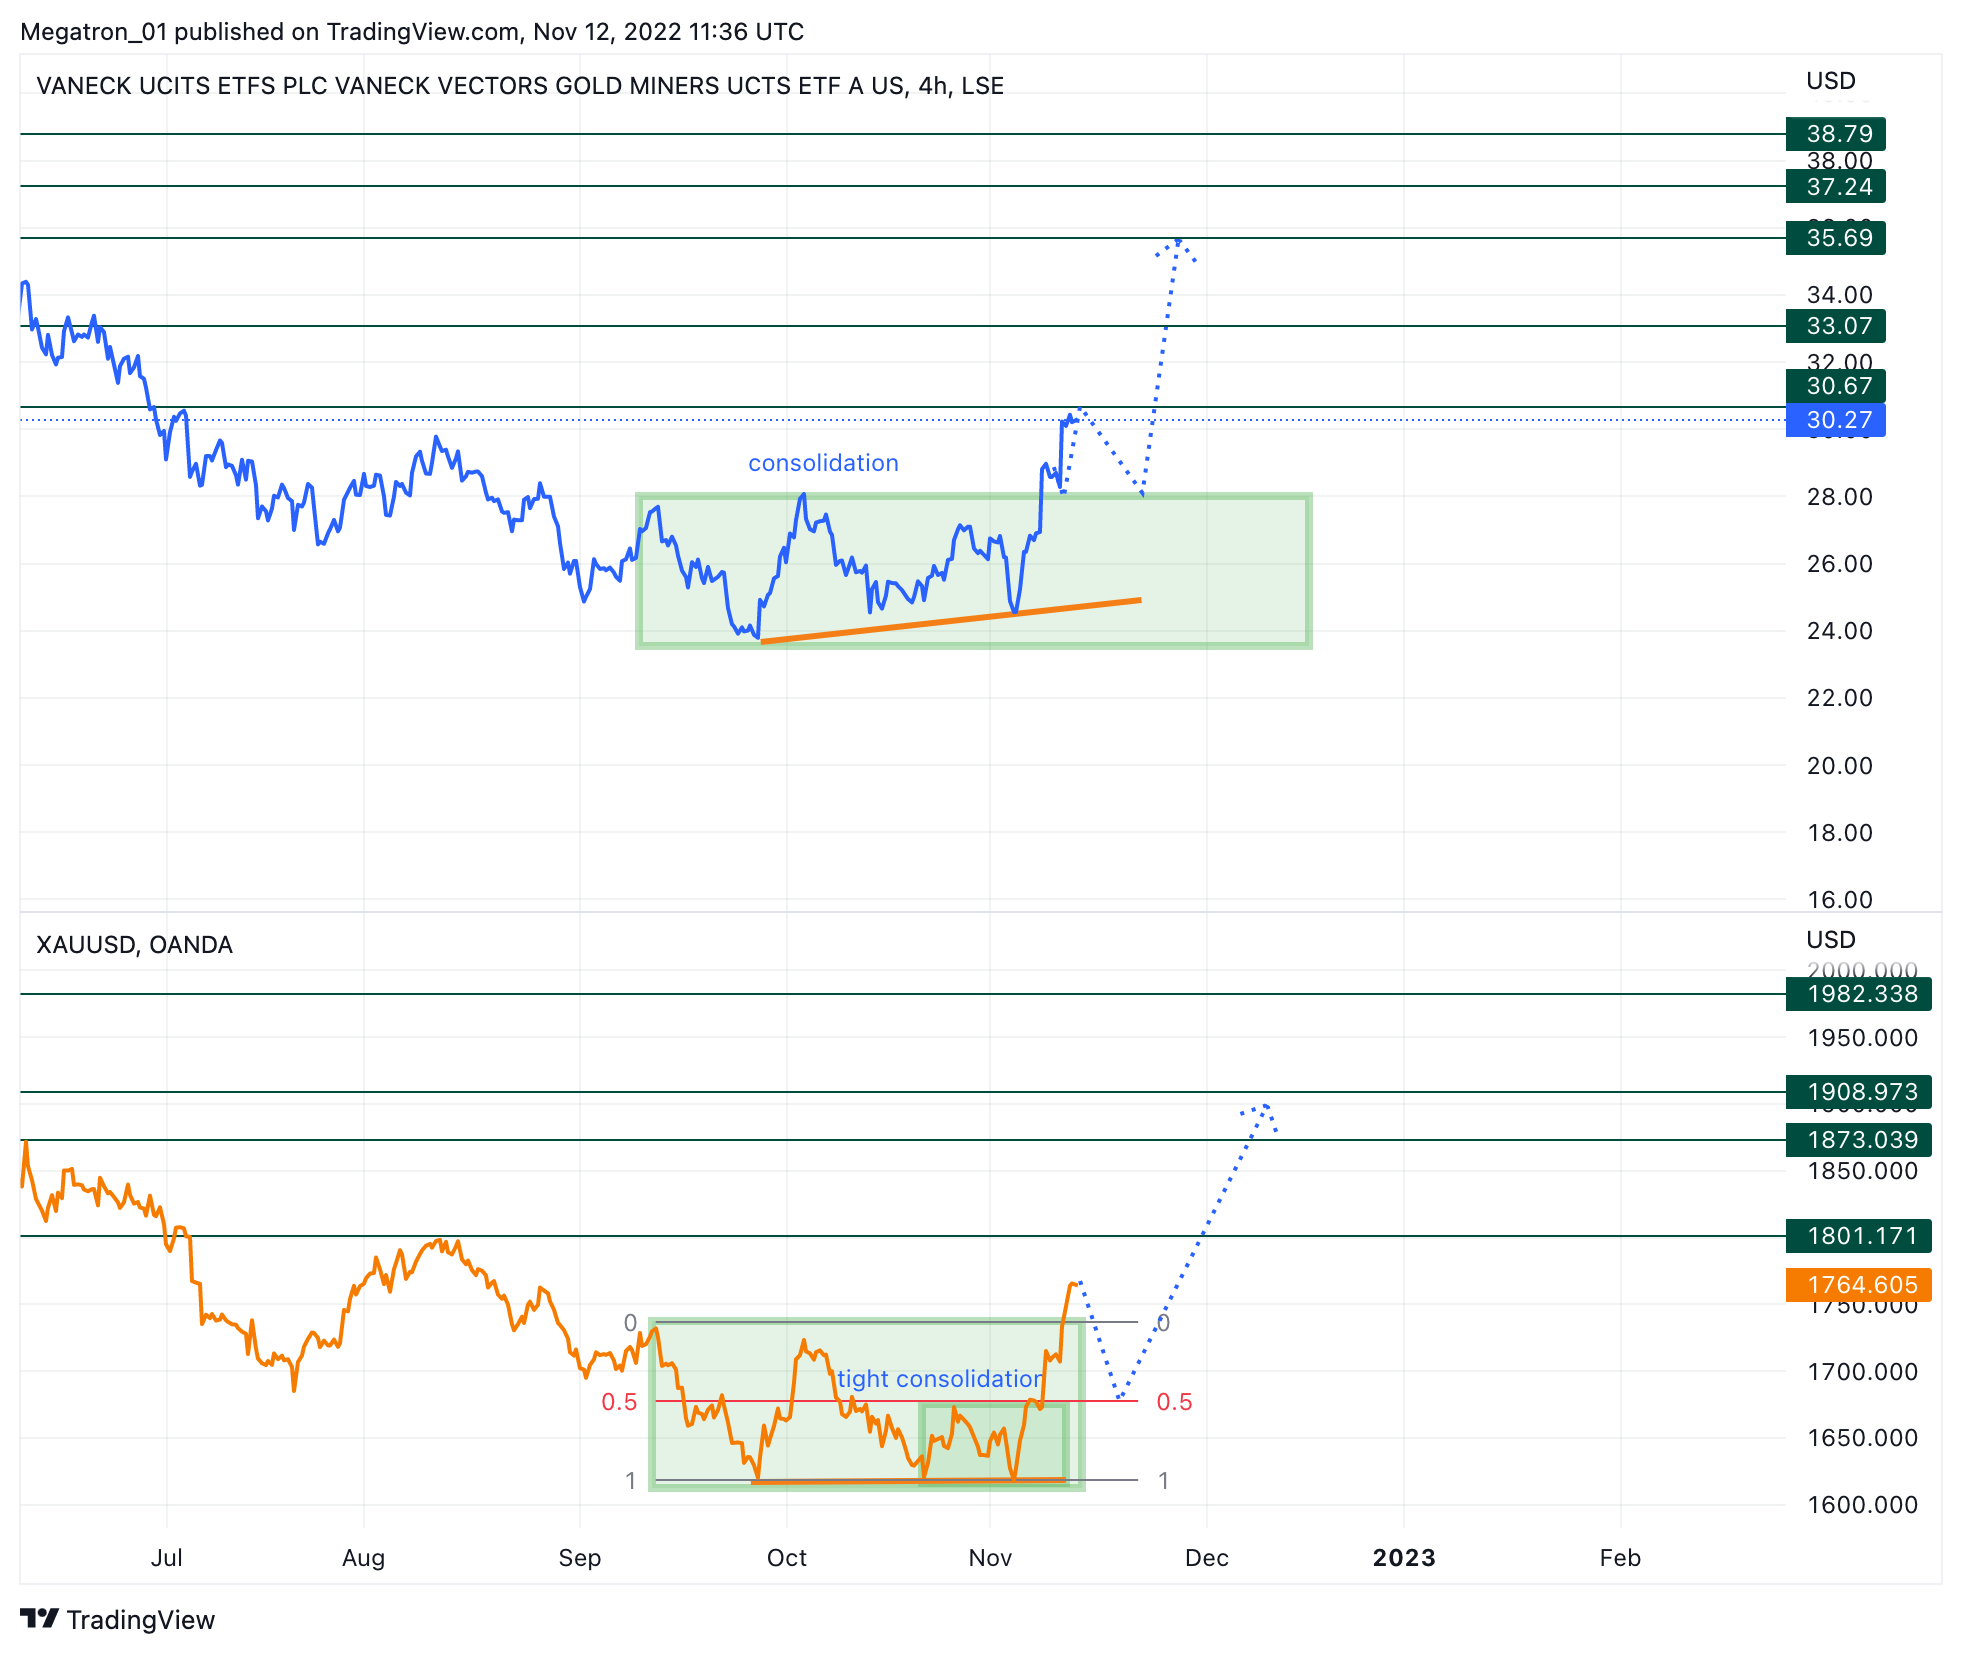Click the orange 1764.605 current price label
This screenshot has height=1654, width=1962.
click(x=1858, y=1285)
